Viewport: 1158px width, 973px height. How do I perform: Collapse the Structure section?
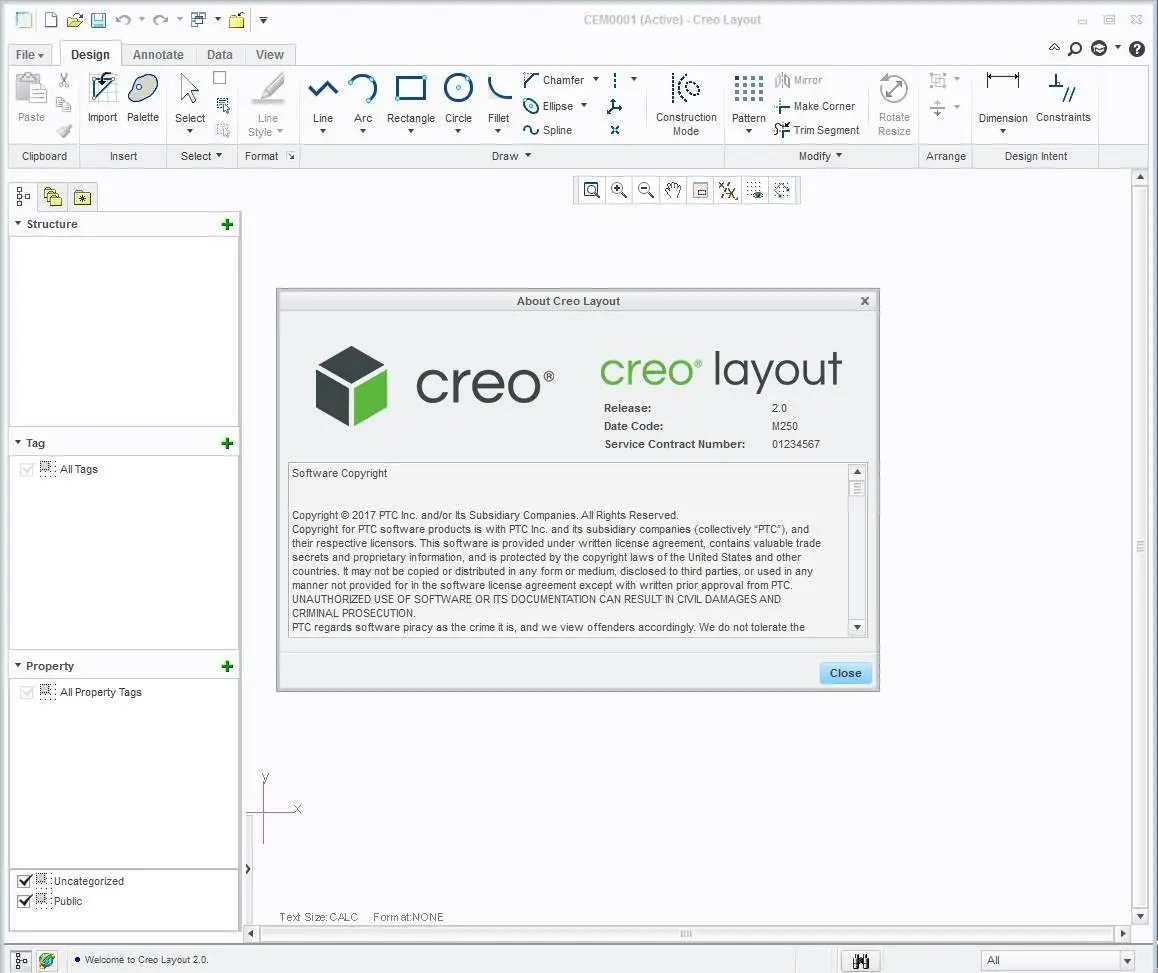coord(18,223)
